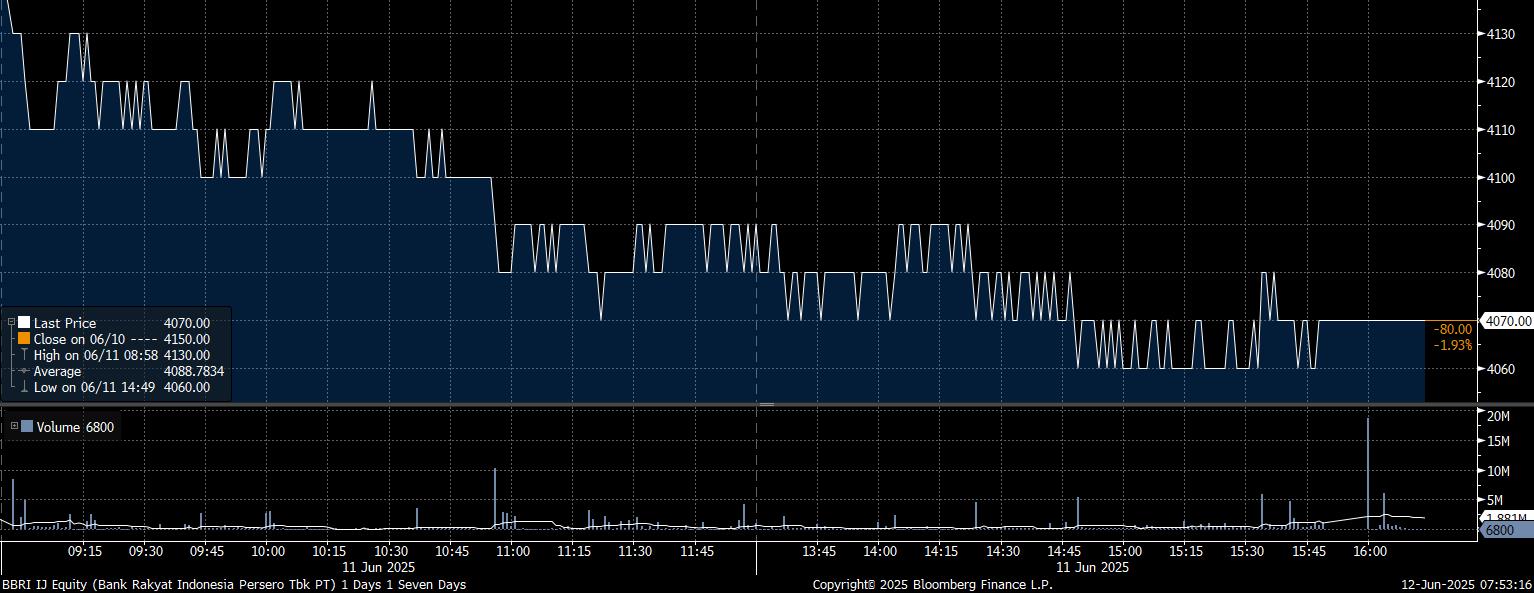Click the 09:15 time axis label

[x=84, y=551]
